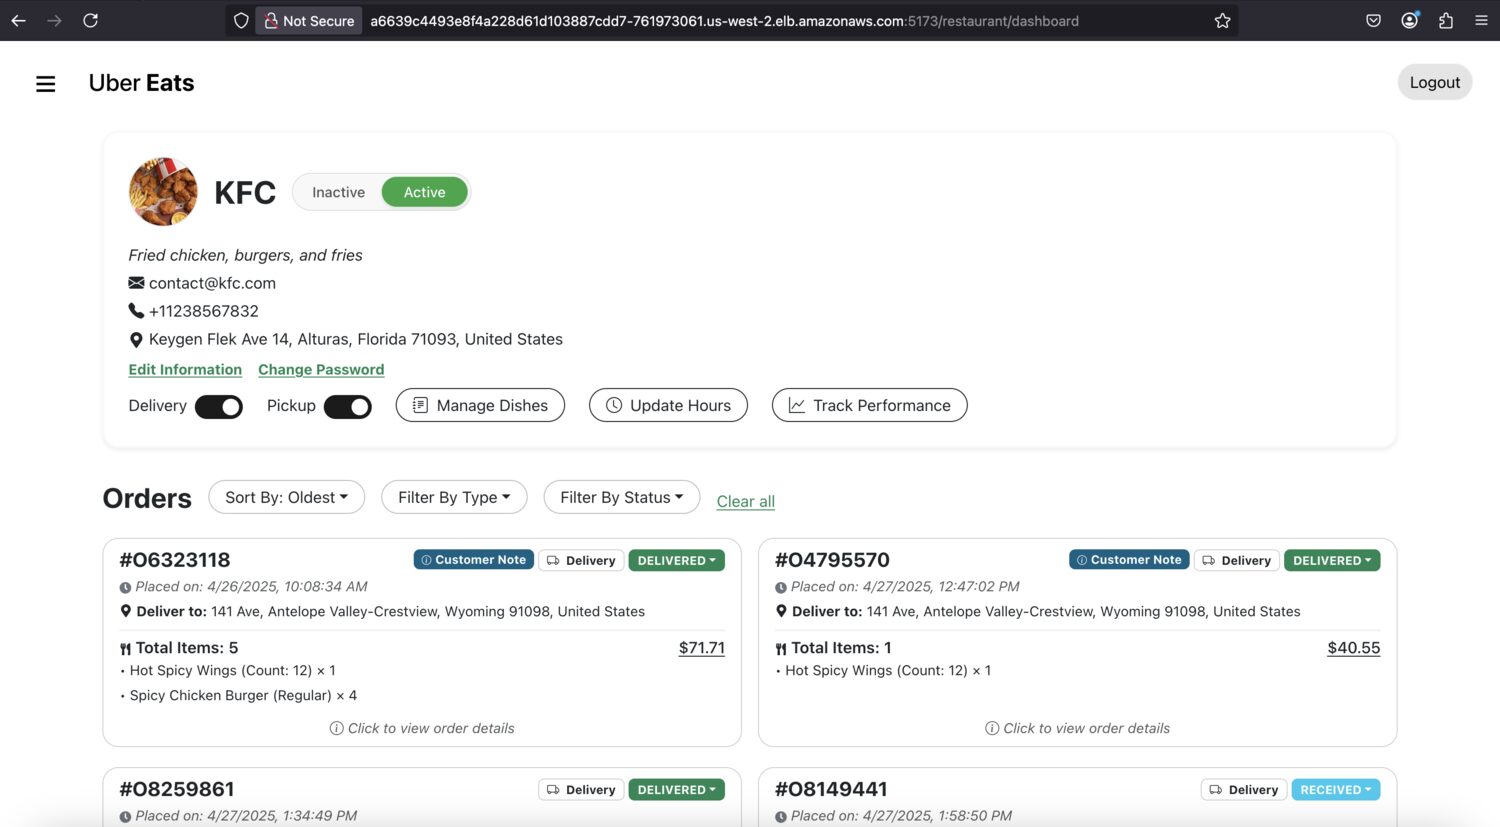Reload the page with the refresh icon
Screen dimensions: 1500x827
coord(90,20)
